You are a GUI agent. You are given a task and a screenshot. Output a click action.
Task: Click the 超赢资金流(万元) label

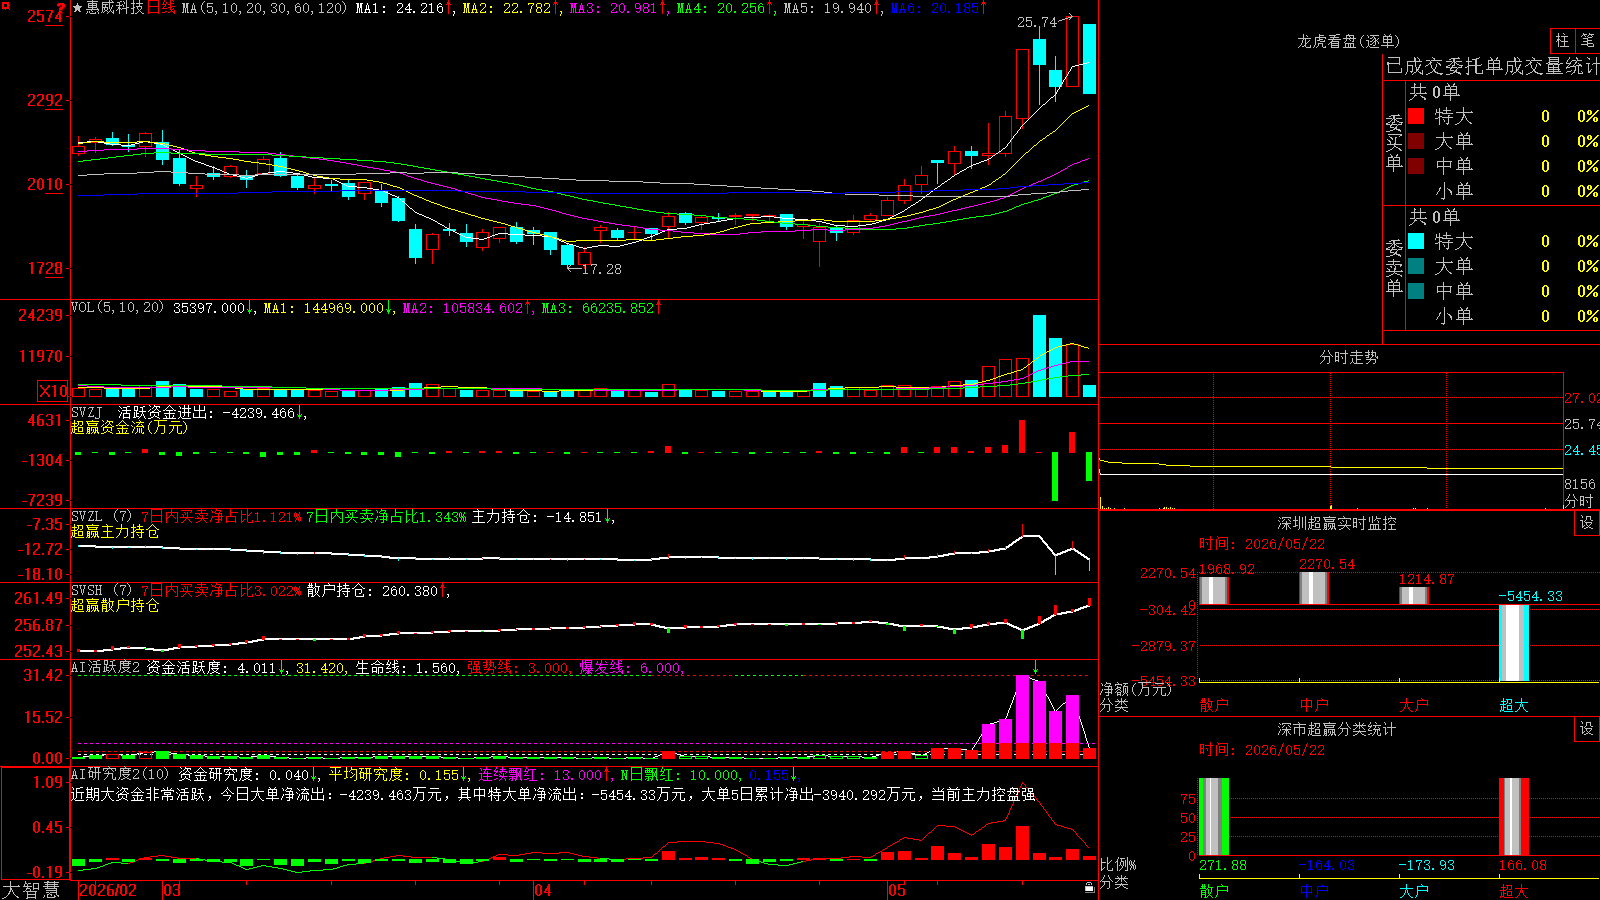(129, 428)
